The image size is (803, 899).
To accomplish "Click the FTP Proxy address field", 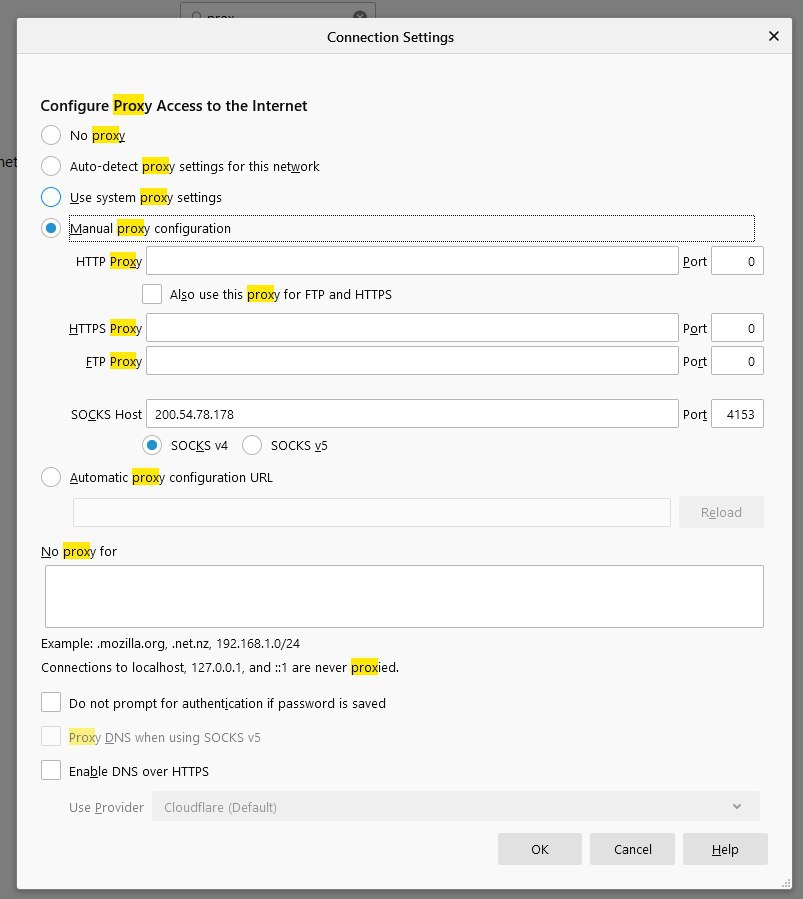I will (x=412, y=361).
